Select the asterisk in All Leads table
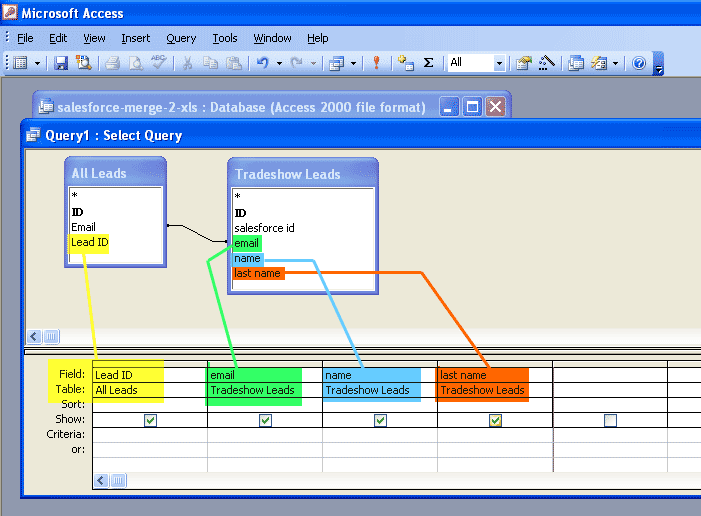Screen dimensions: 701x516 [75, 195]
